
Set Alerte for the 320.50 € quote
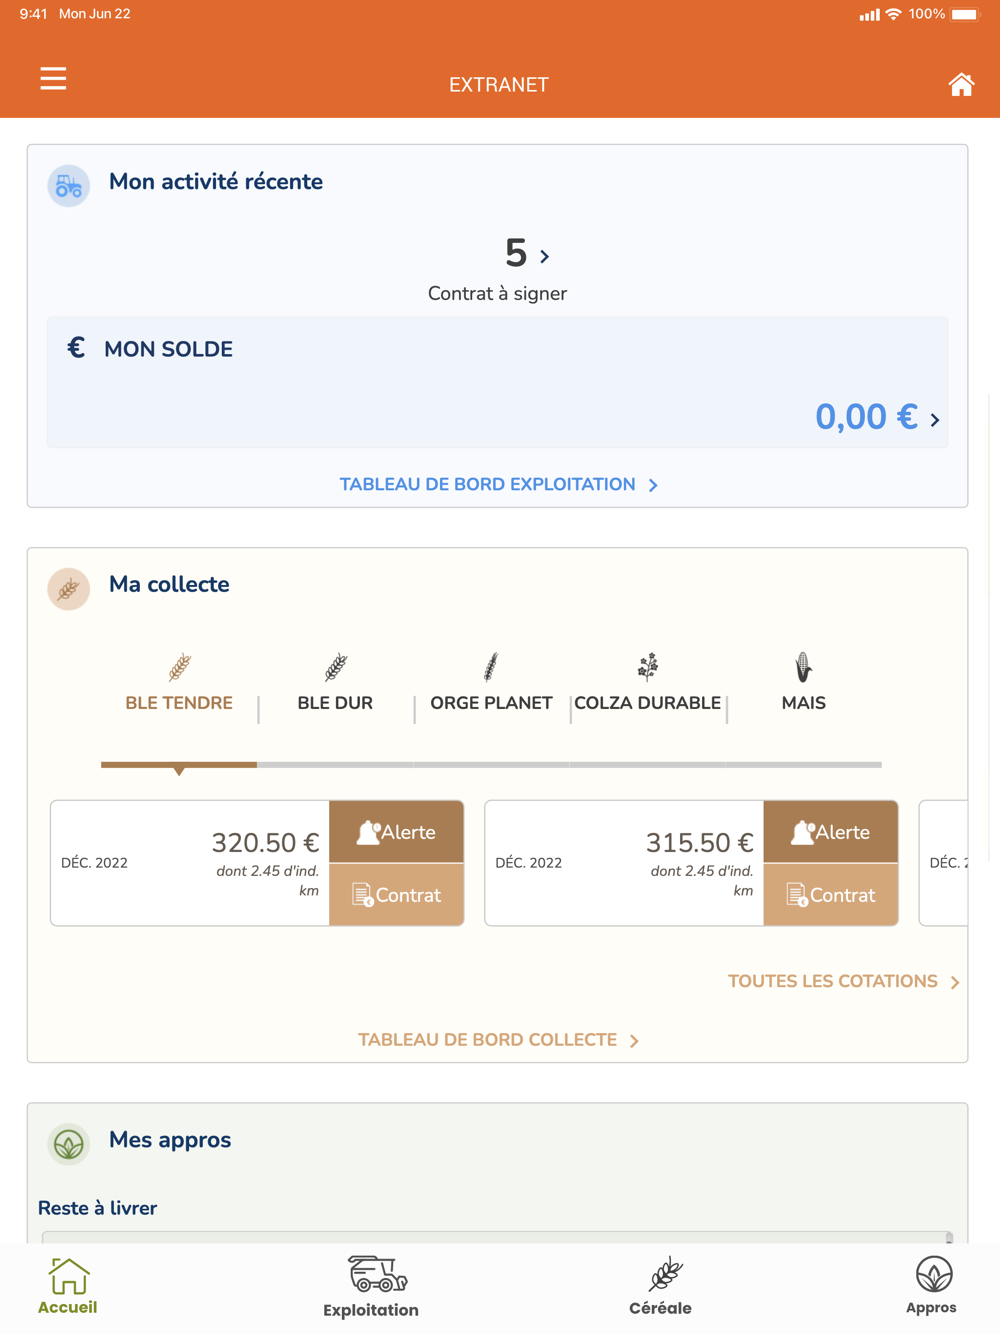coord(396,832)
